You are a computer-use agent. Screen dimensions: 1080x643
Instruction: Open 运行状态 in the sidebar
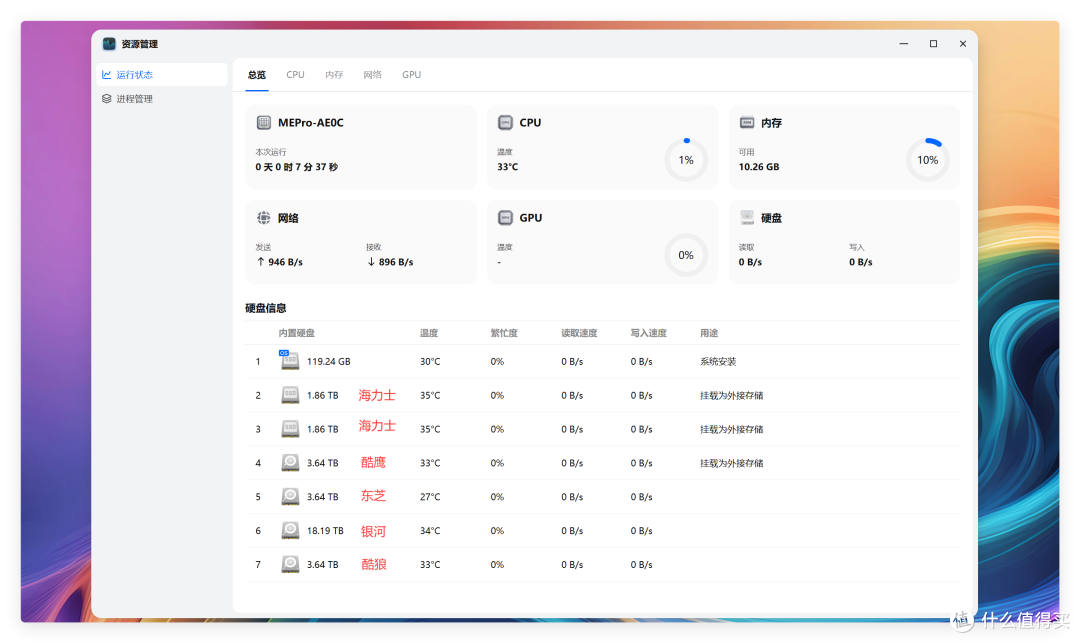(162, 74)
